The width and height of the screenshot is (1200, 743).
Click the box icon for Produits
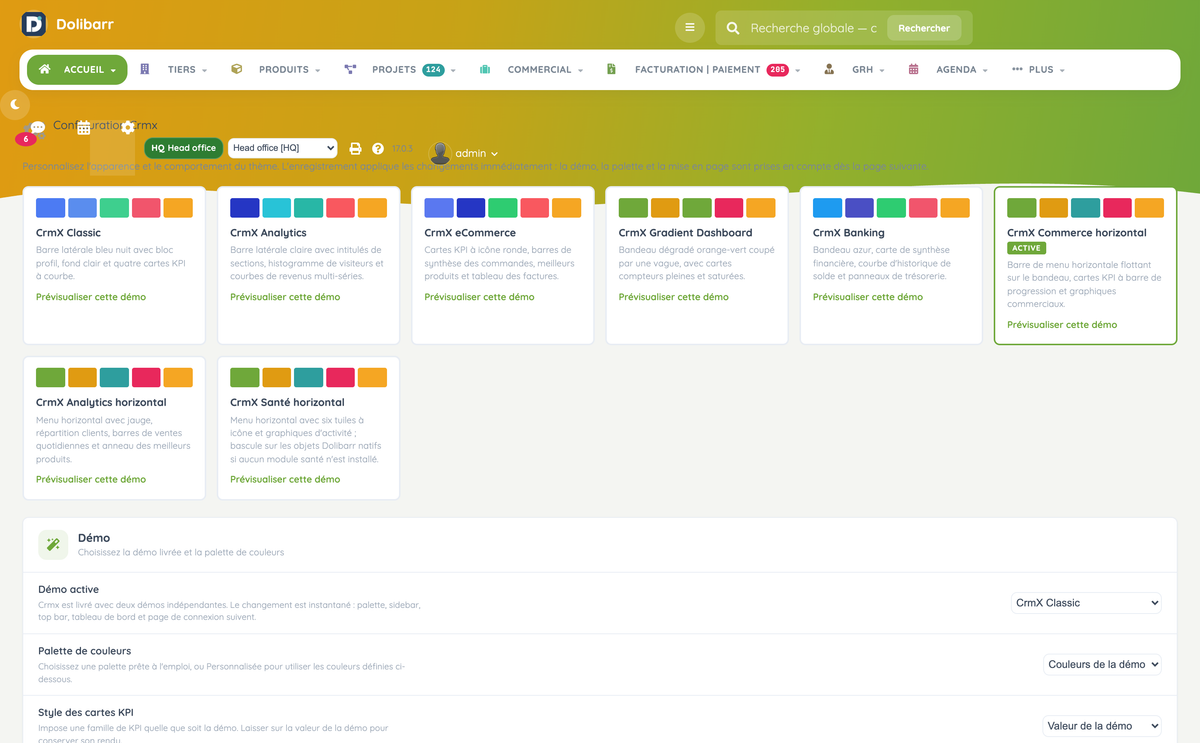coord(236,69)
